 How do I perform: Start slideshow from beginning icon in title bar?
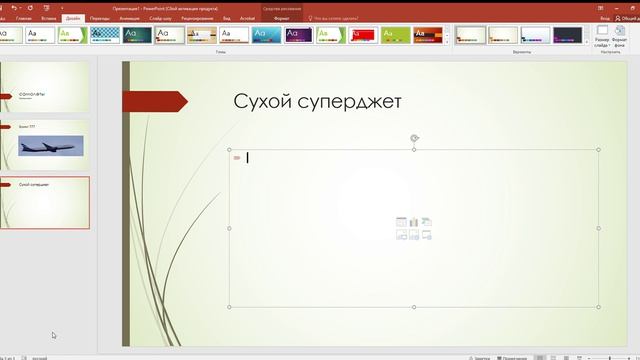(47, 8)
